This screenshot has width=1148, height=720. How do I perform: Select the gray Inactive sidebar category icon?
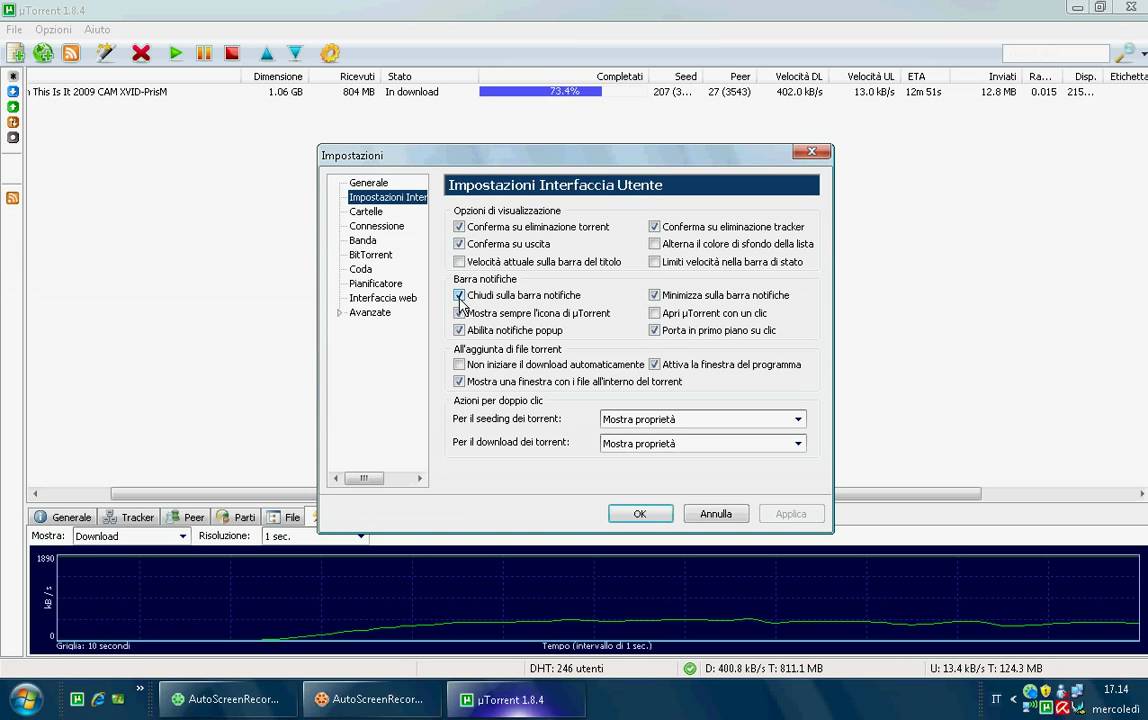(13, 137)
